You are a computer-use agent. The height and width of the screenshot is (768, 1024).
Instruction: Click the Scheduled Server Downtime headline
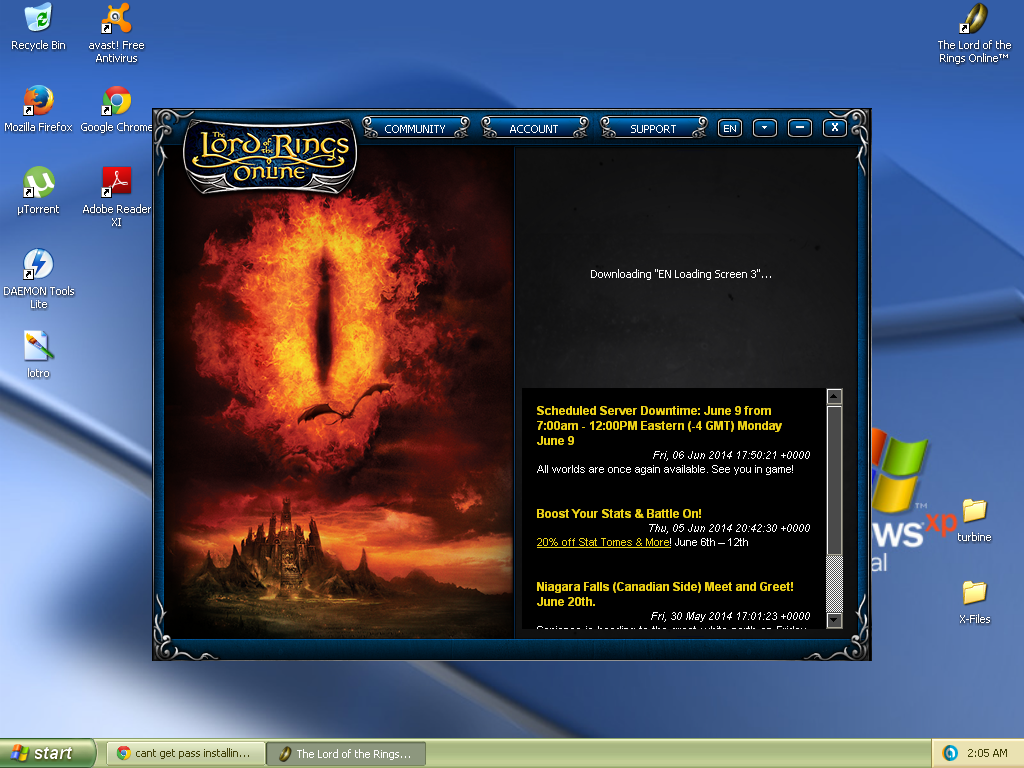[x=659, y=426]
